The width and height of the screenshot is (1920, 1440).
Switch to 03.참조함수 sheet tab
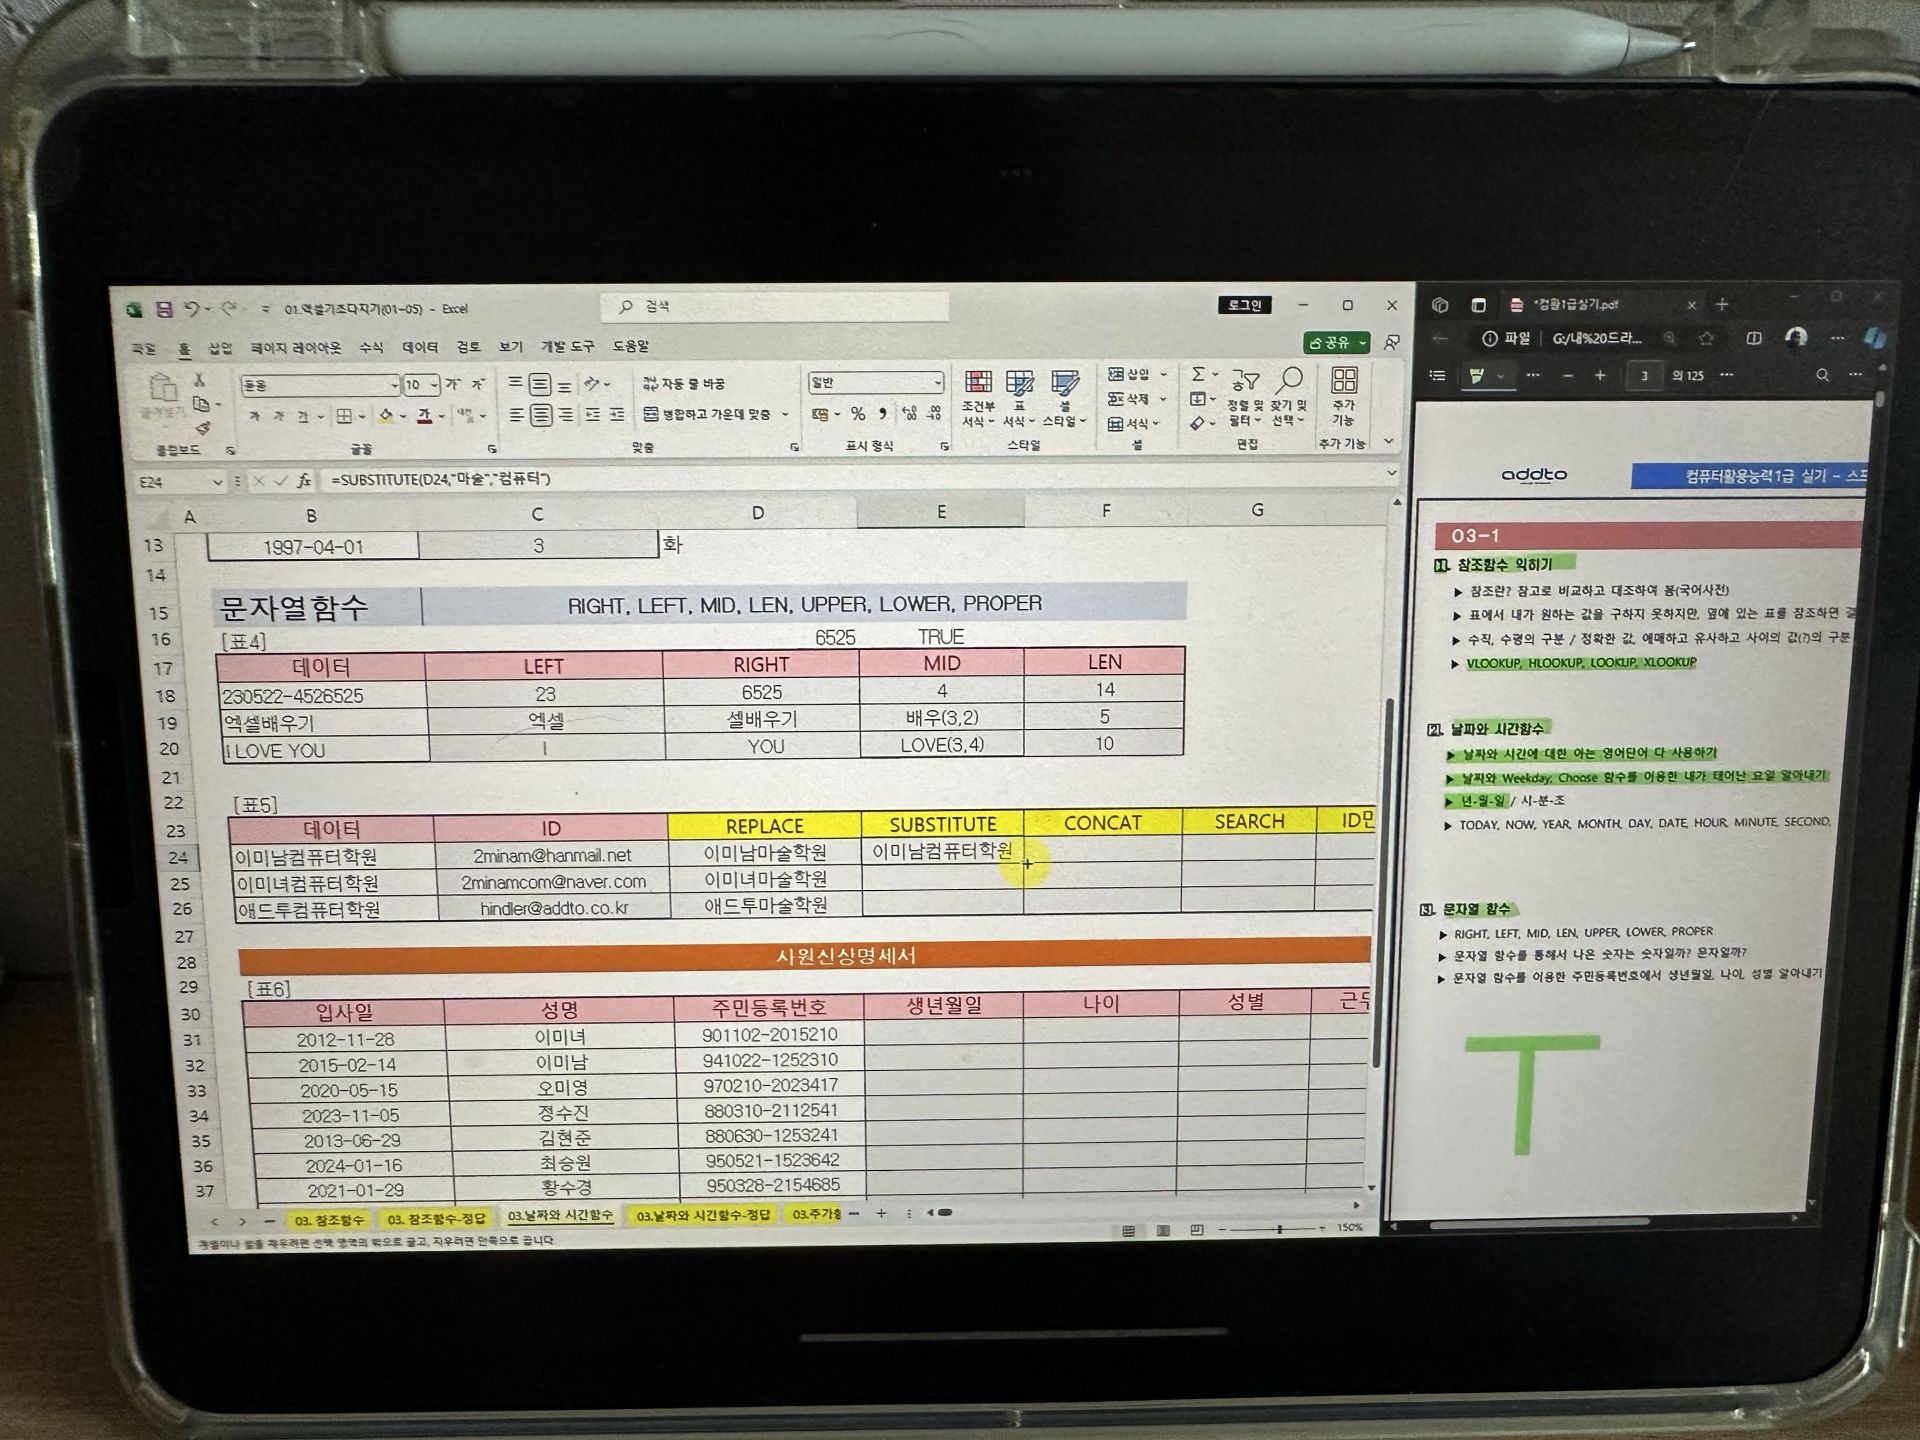pos(329,1219)
